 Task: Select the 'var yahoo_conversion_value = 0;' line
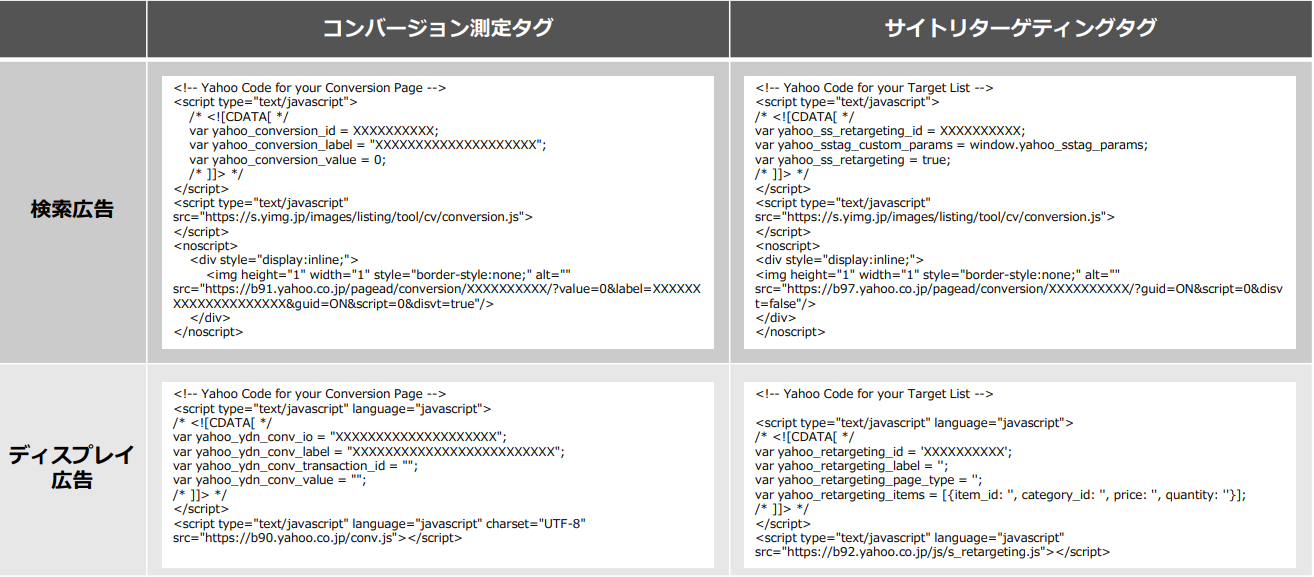tap(287, 159)
